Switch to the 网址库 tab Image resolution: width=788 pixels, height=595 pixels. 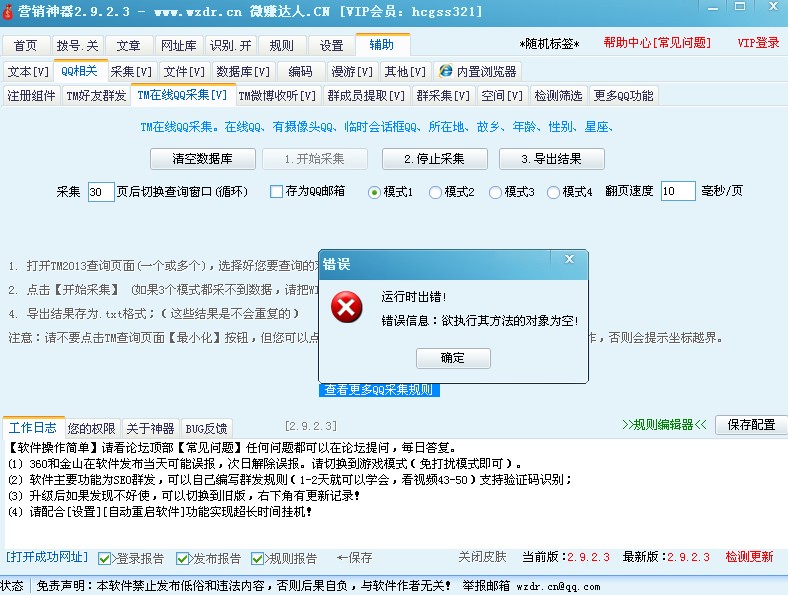(x=179, y=45)
